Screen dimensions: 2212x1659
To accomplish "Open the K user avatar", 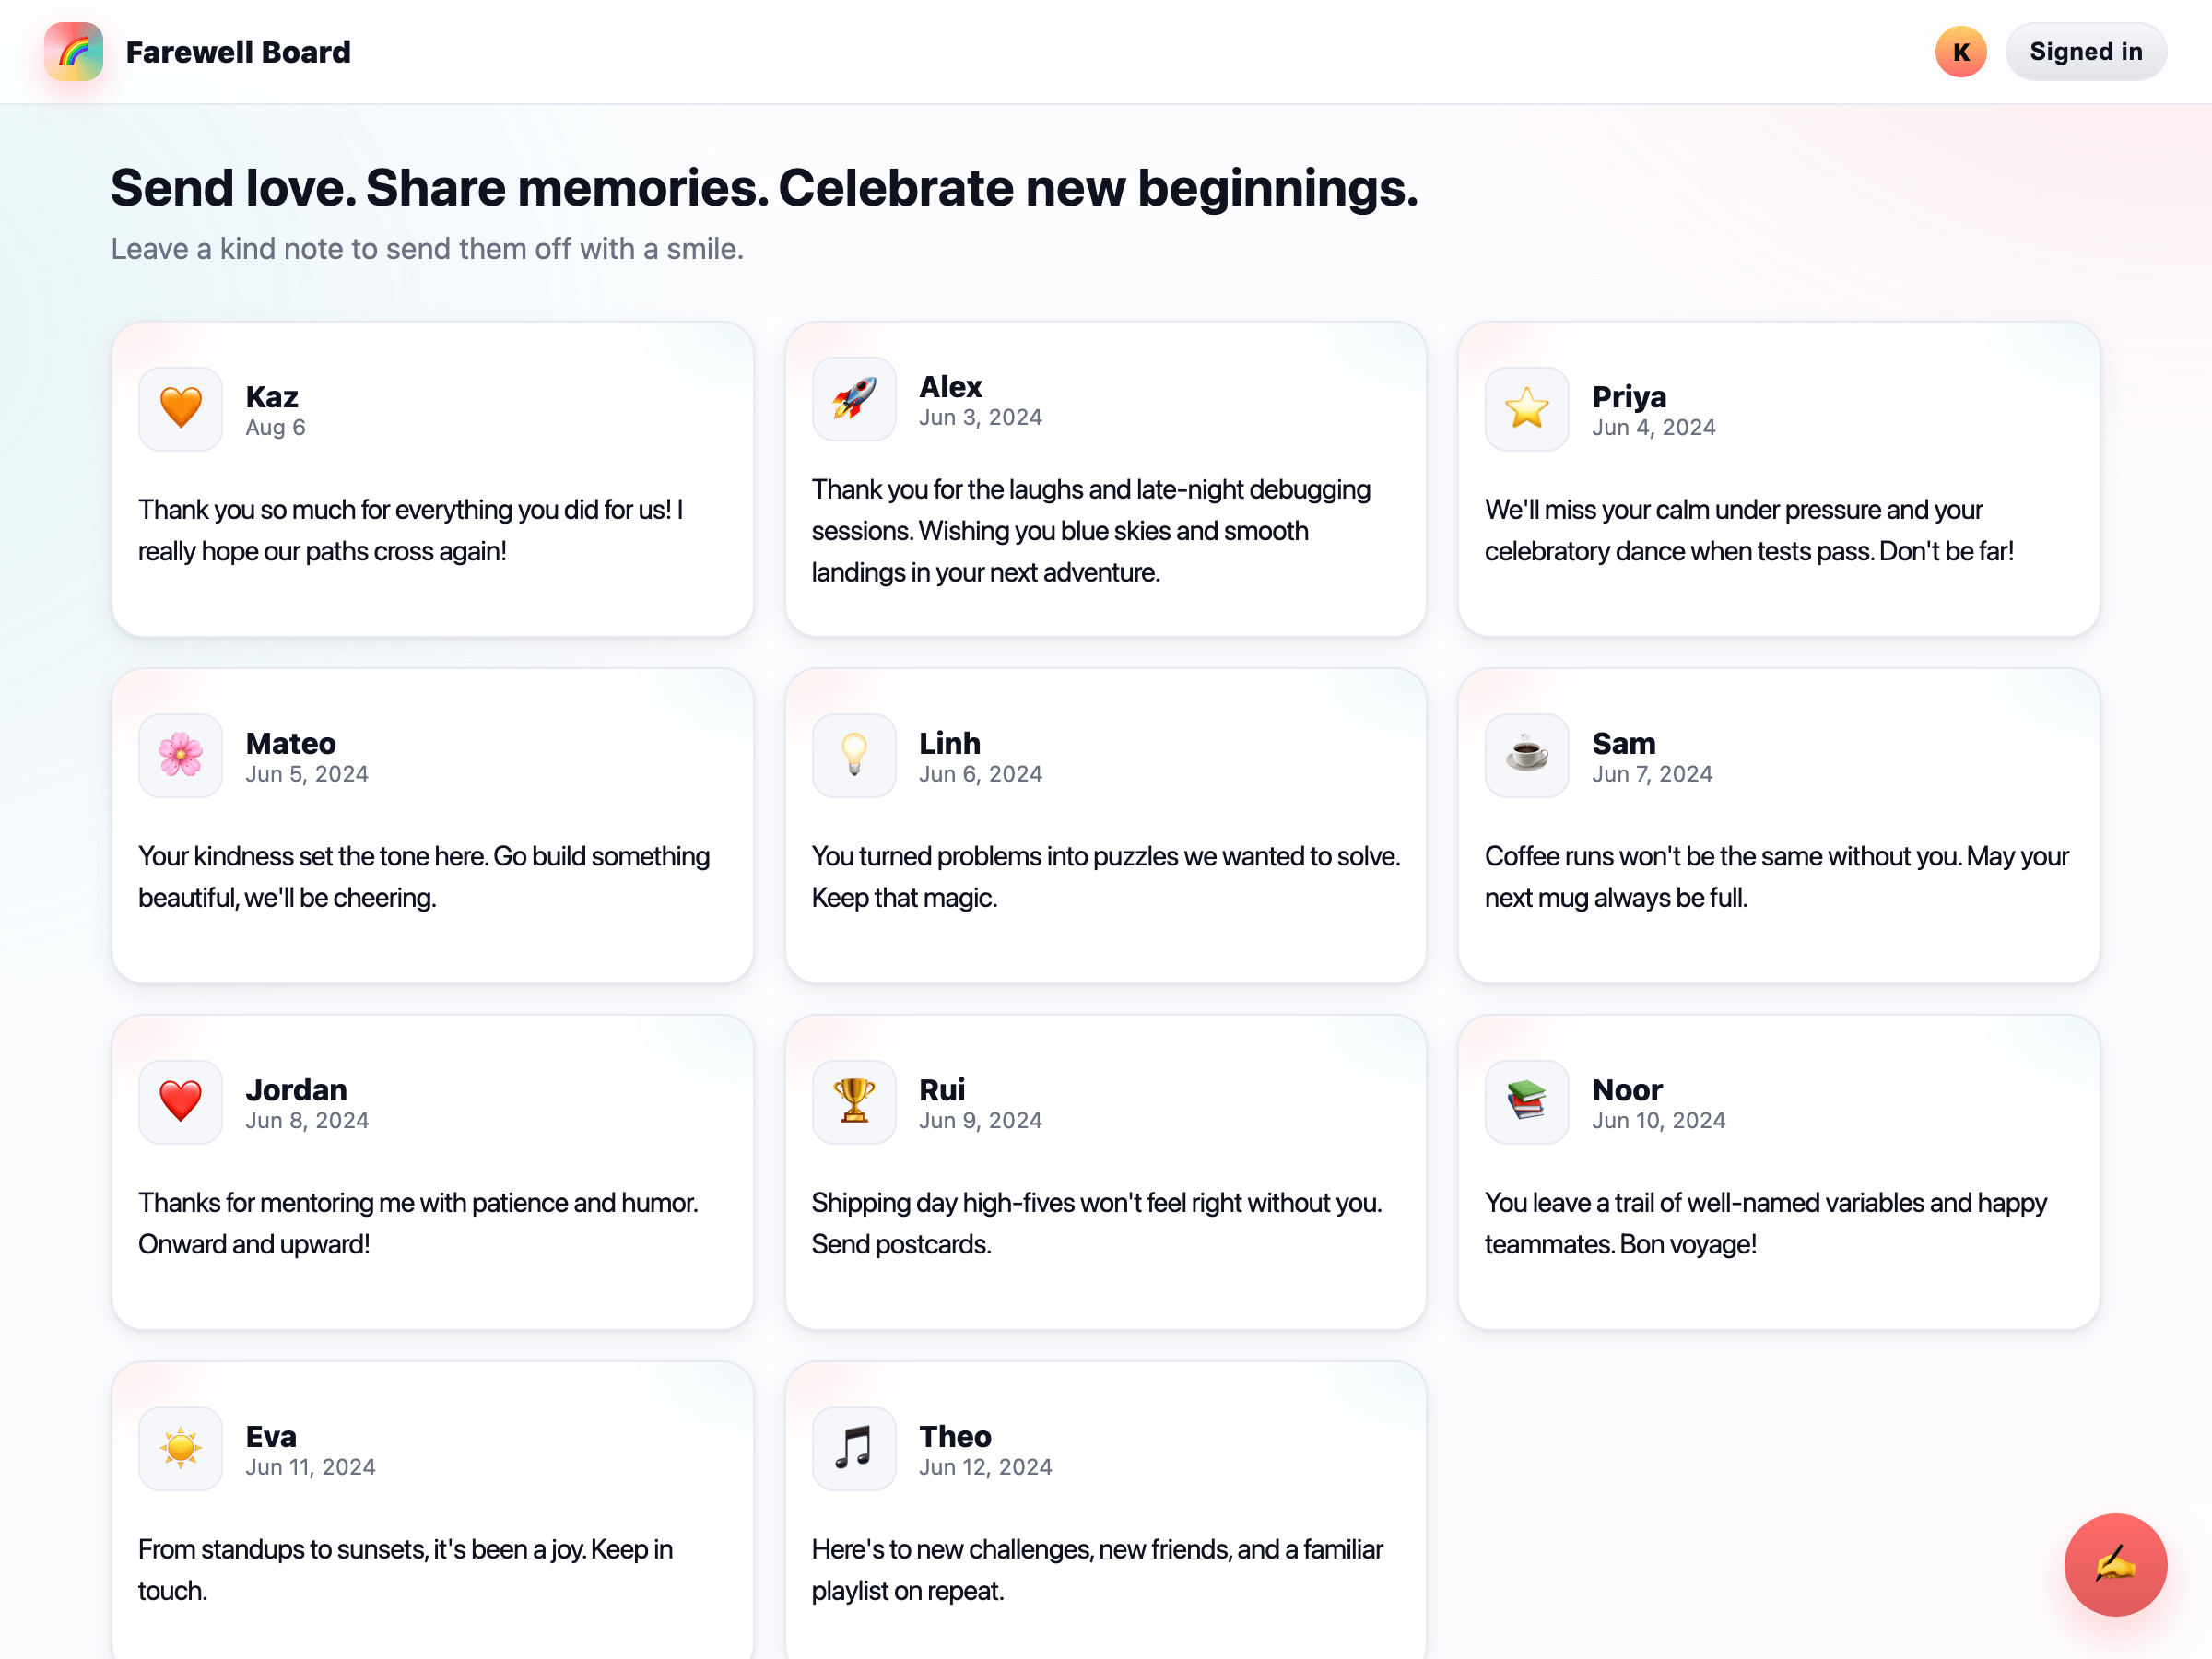I will (1960, 52).
